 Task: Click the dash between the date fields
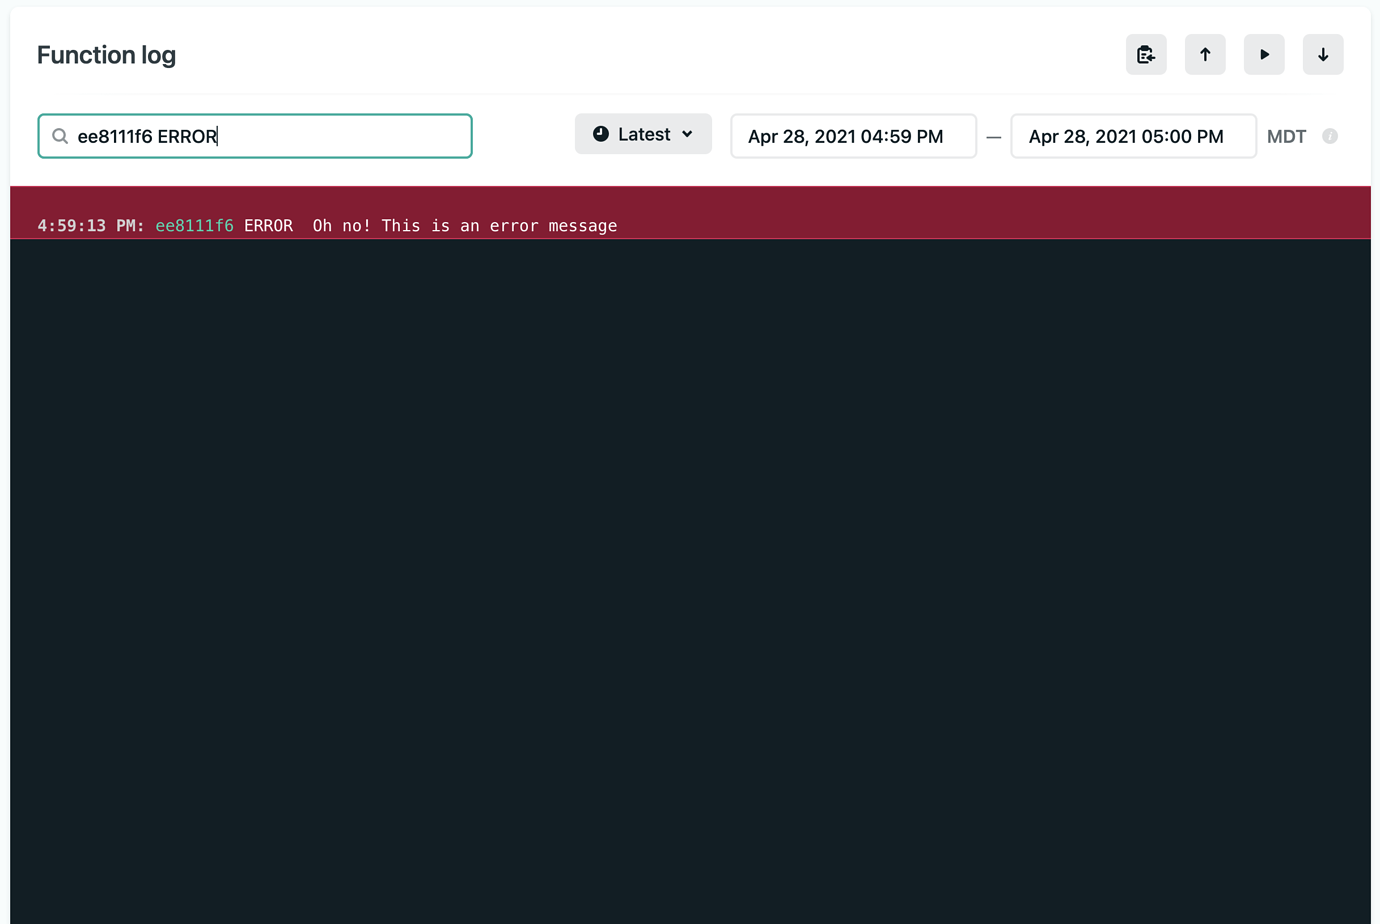[x=993, y=137]
